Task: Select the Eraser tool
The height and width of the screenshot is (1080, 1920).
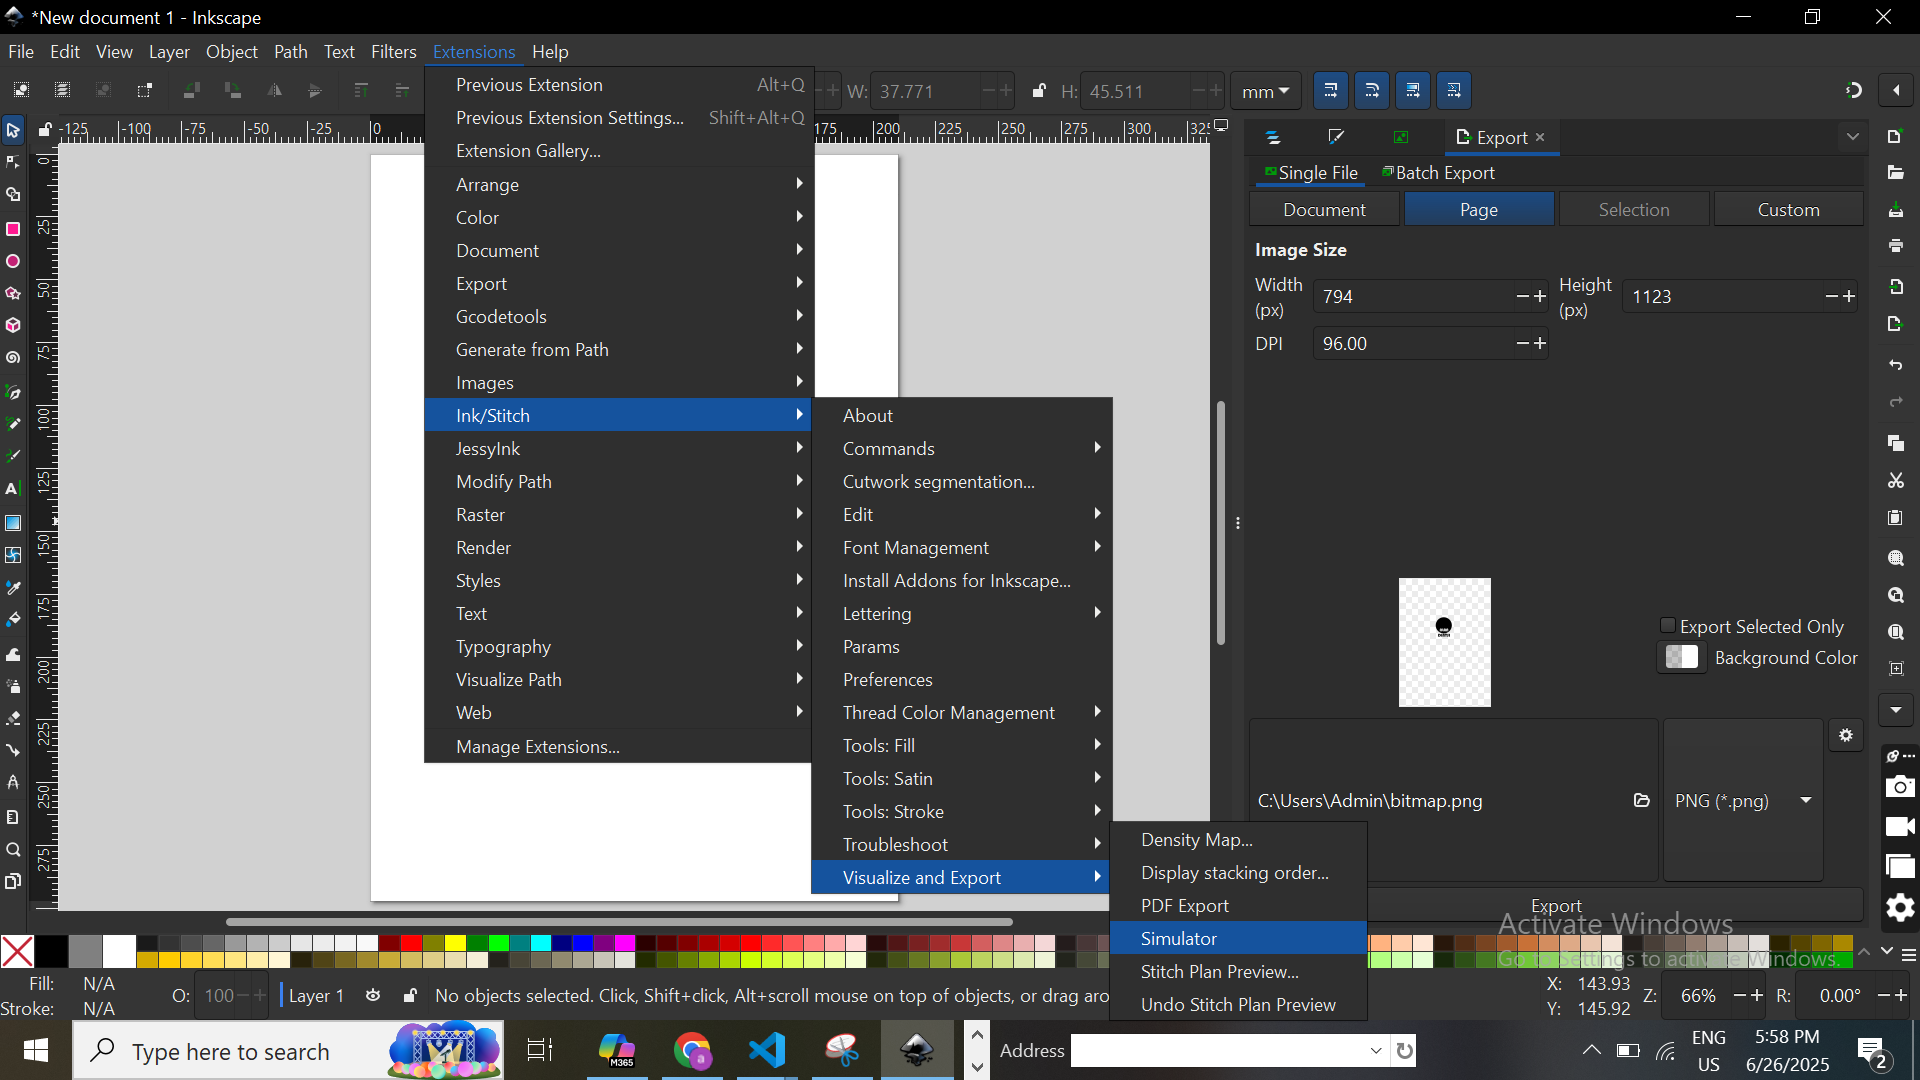Action: click(13, 719)
